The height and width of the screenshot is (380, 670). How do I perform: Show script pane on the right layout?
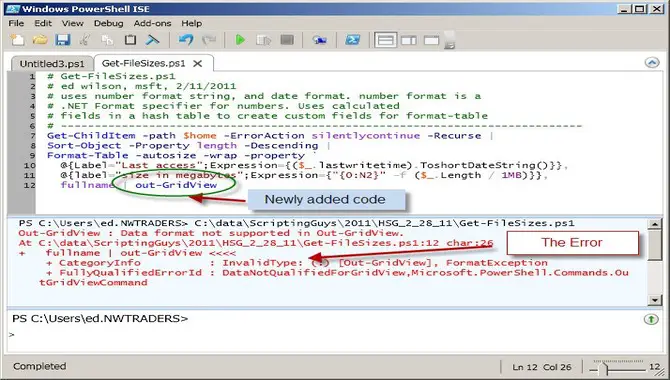(409, 40)
